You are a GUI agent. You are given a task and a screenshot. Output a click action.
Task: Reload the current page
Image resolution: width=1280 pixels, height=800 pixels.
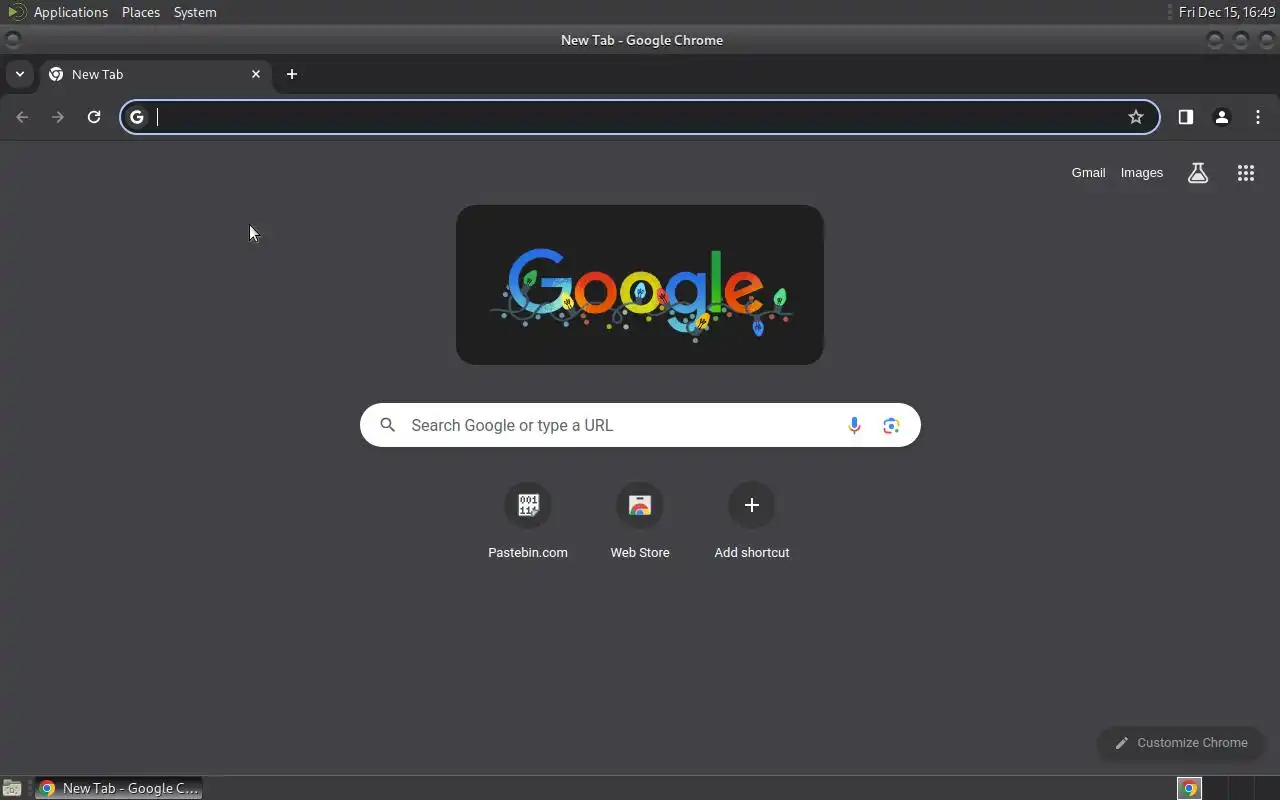point(94,117)
